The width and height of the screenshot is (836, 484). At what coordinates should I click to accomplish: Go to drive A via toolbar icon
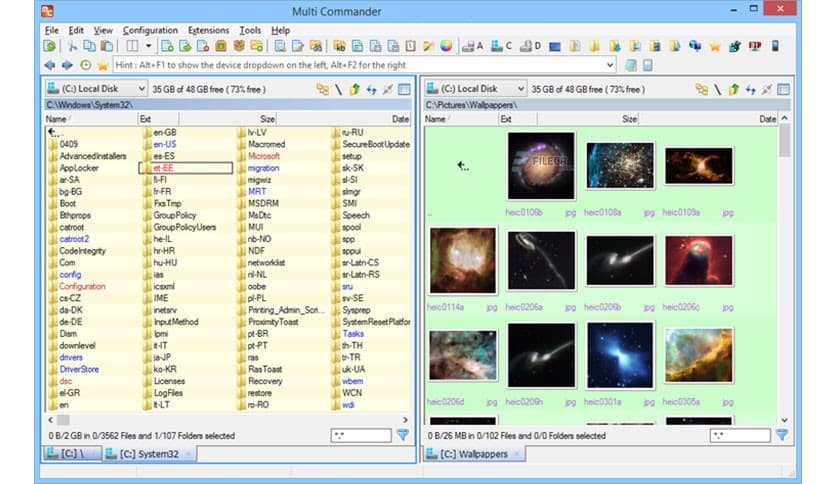pos(472,46)
